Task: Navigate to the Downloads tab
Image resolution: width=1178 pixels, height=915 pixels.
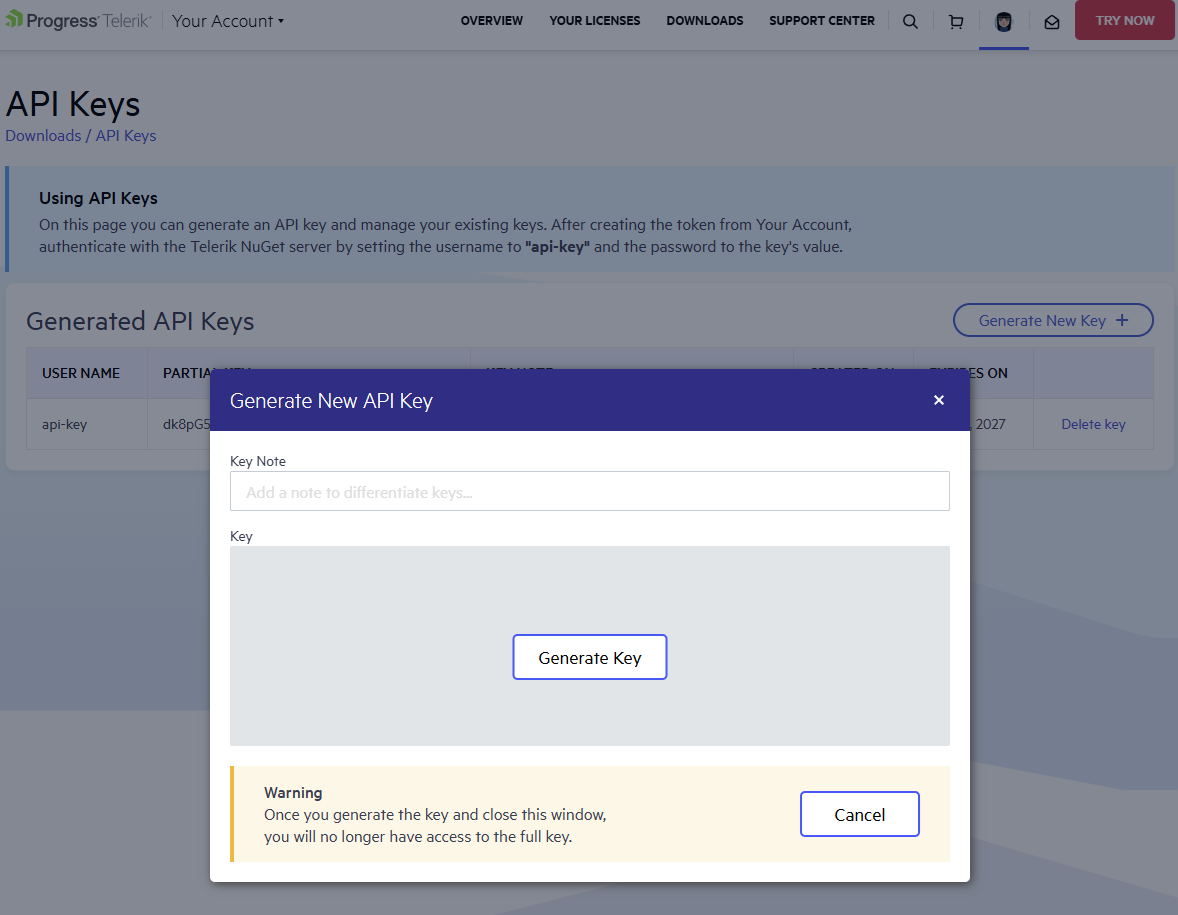Action: point(704,21)
